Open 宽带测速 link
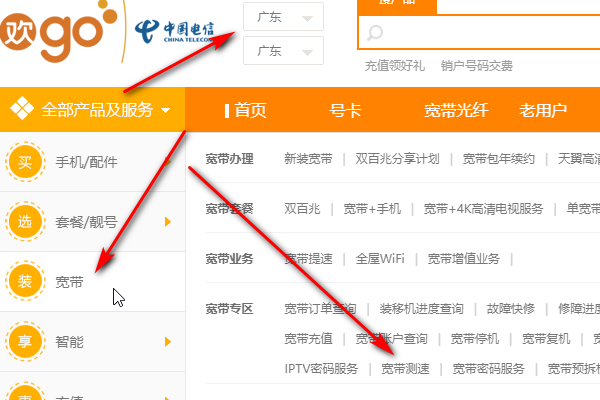The width and height of the screenshot is (600, 400). [x=405, y=369]
